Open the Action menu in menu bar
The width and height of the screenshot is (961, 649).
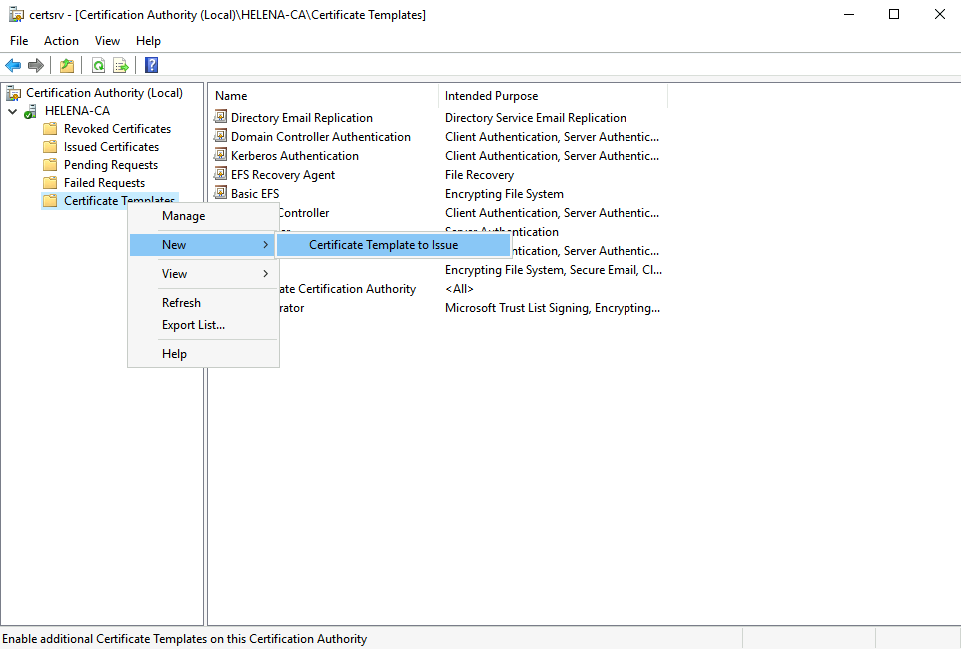pos(61,41)
